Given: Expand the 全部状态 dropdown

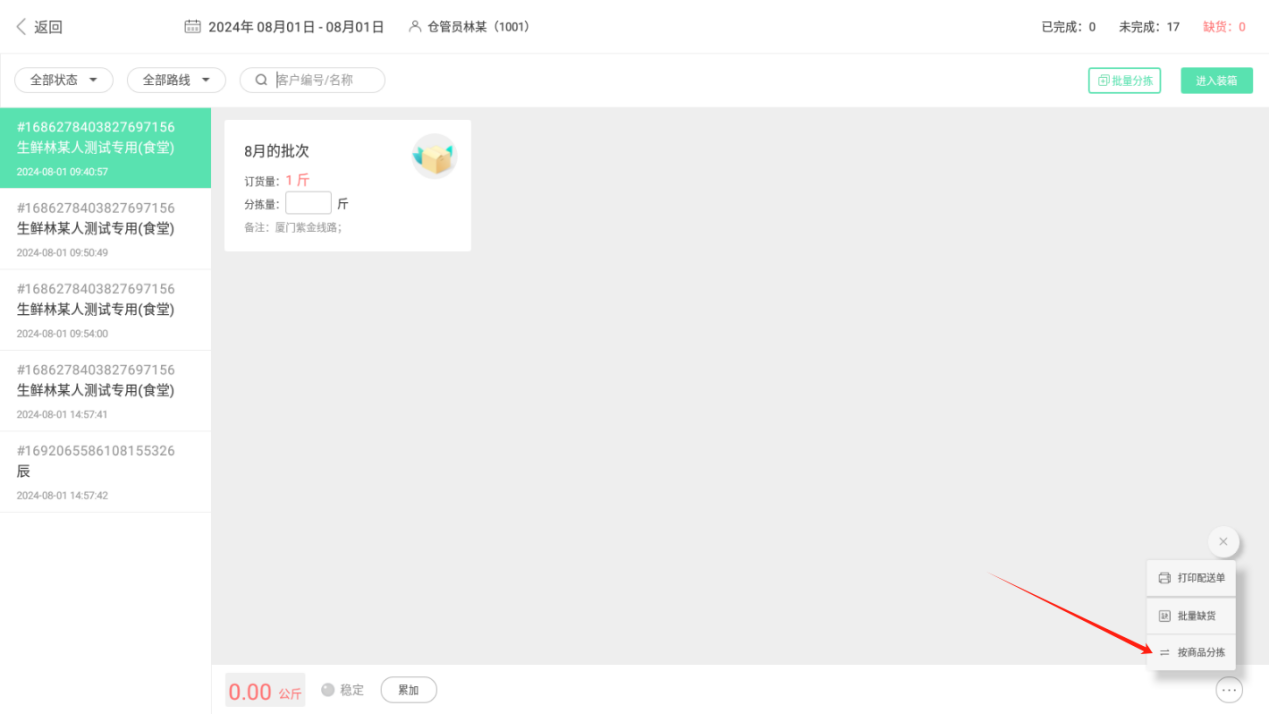Looking at the screenshot, I should pyautogui.click(x=64, y=80).
